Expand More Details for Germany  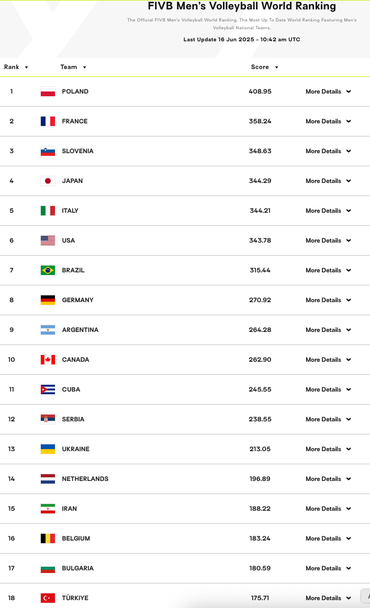[x=328, y=300]
